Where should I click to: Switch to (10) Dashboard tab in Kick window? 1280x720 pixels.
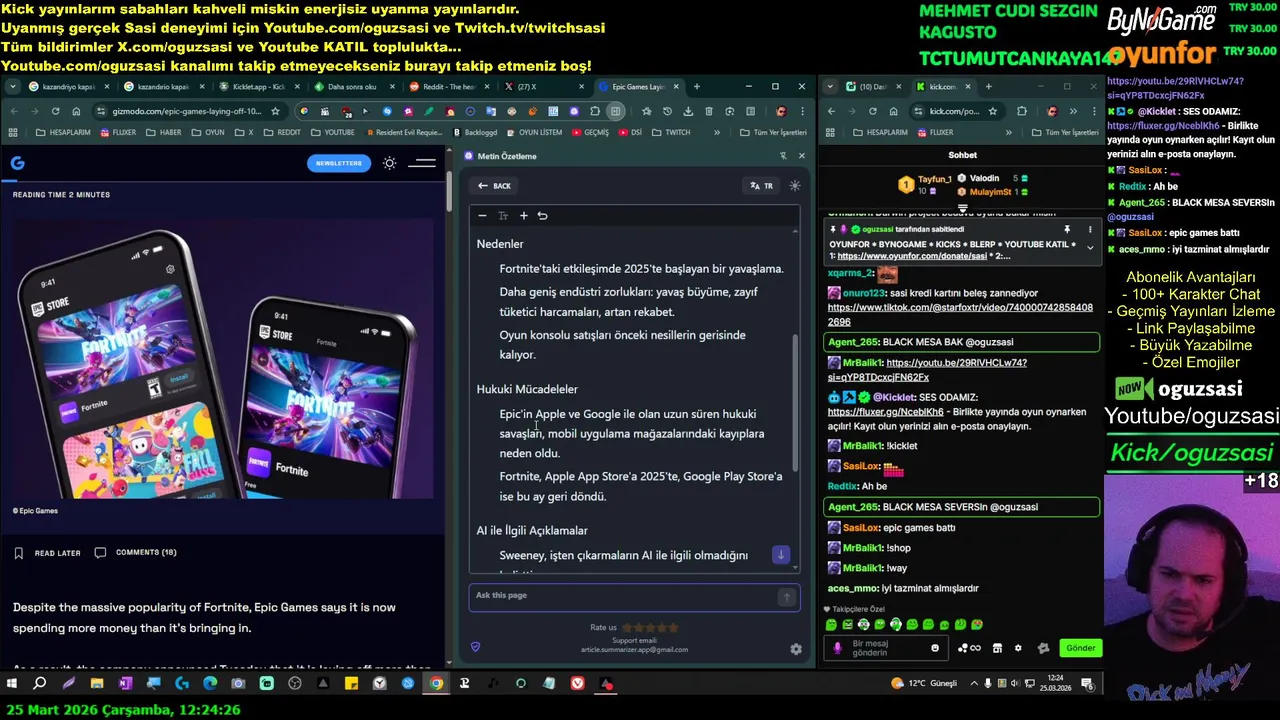click(x=872, y=87)
